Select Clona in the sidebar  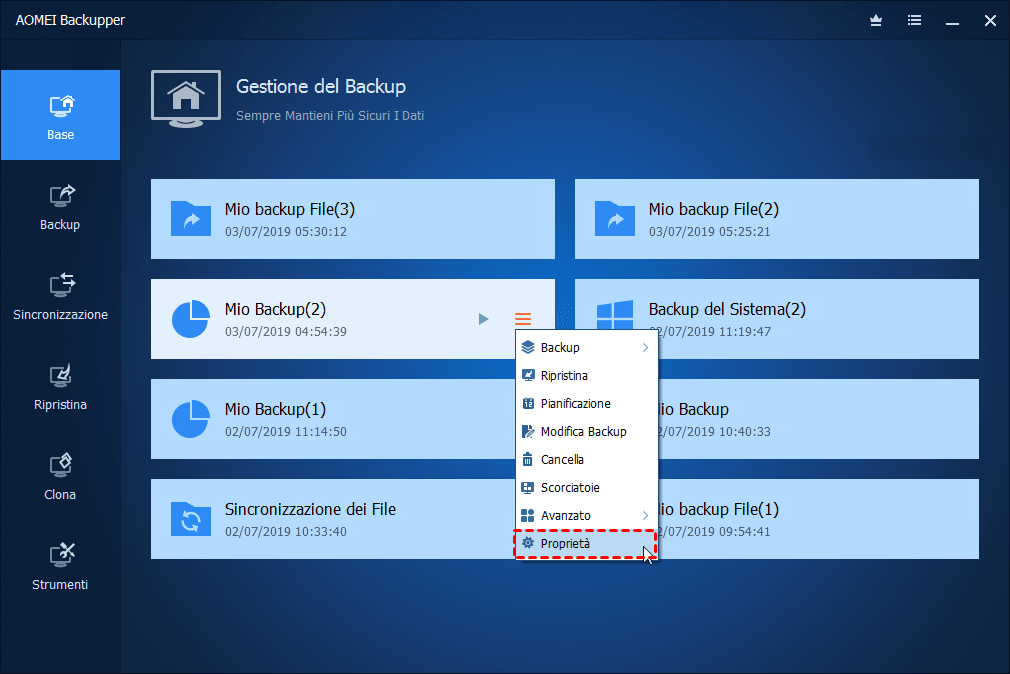[x=60, y=477]
